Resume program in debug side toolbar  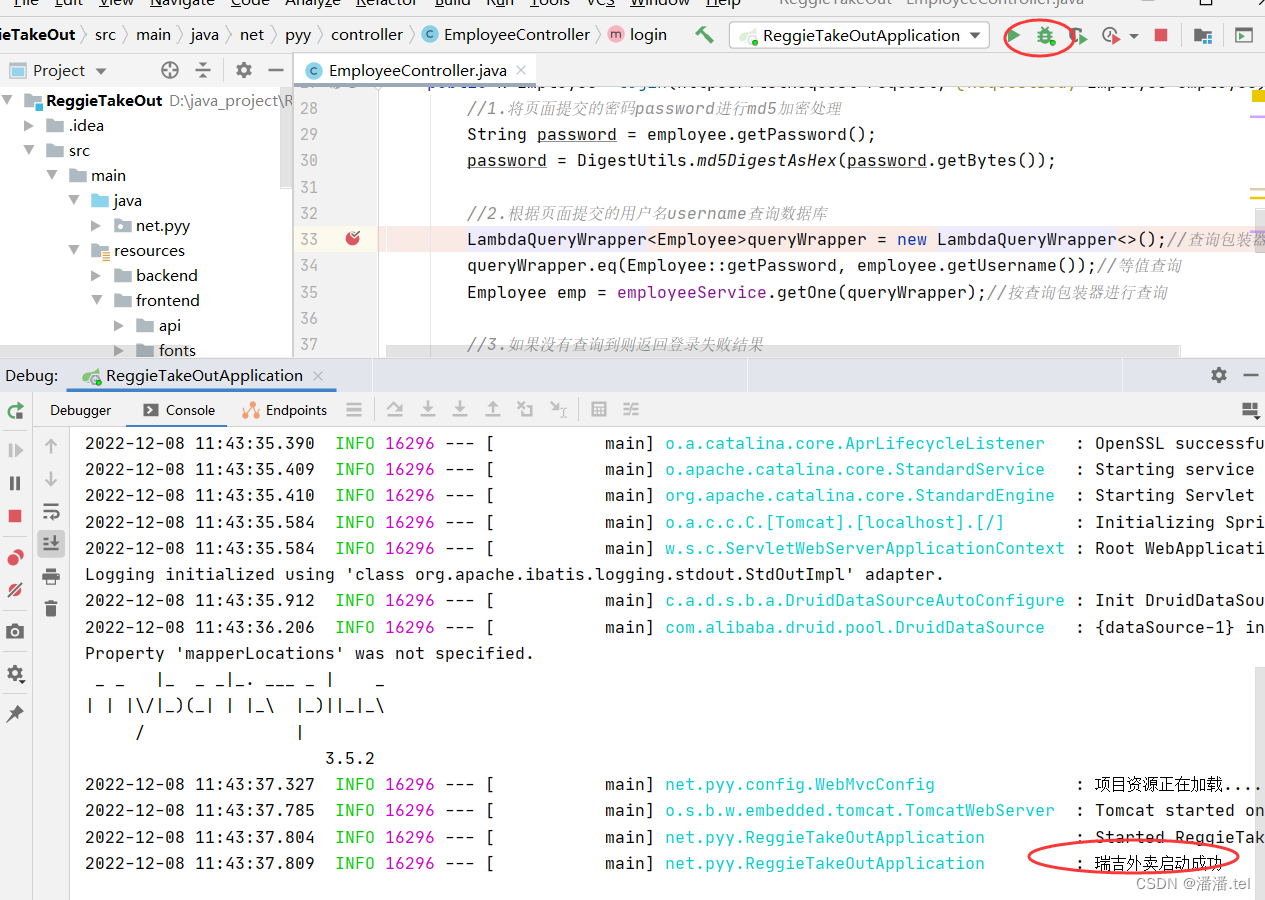pos(15,450)
